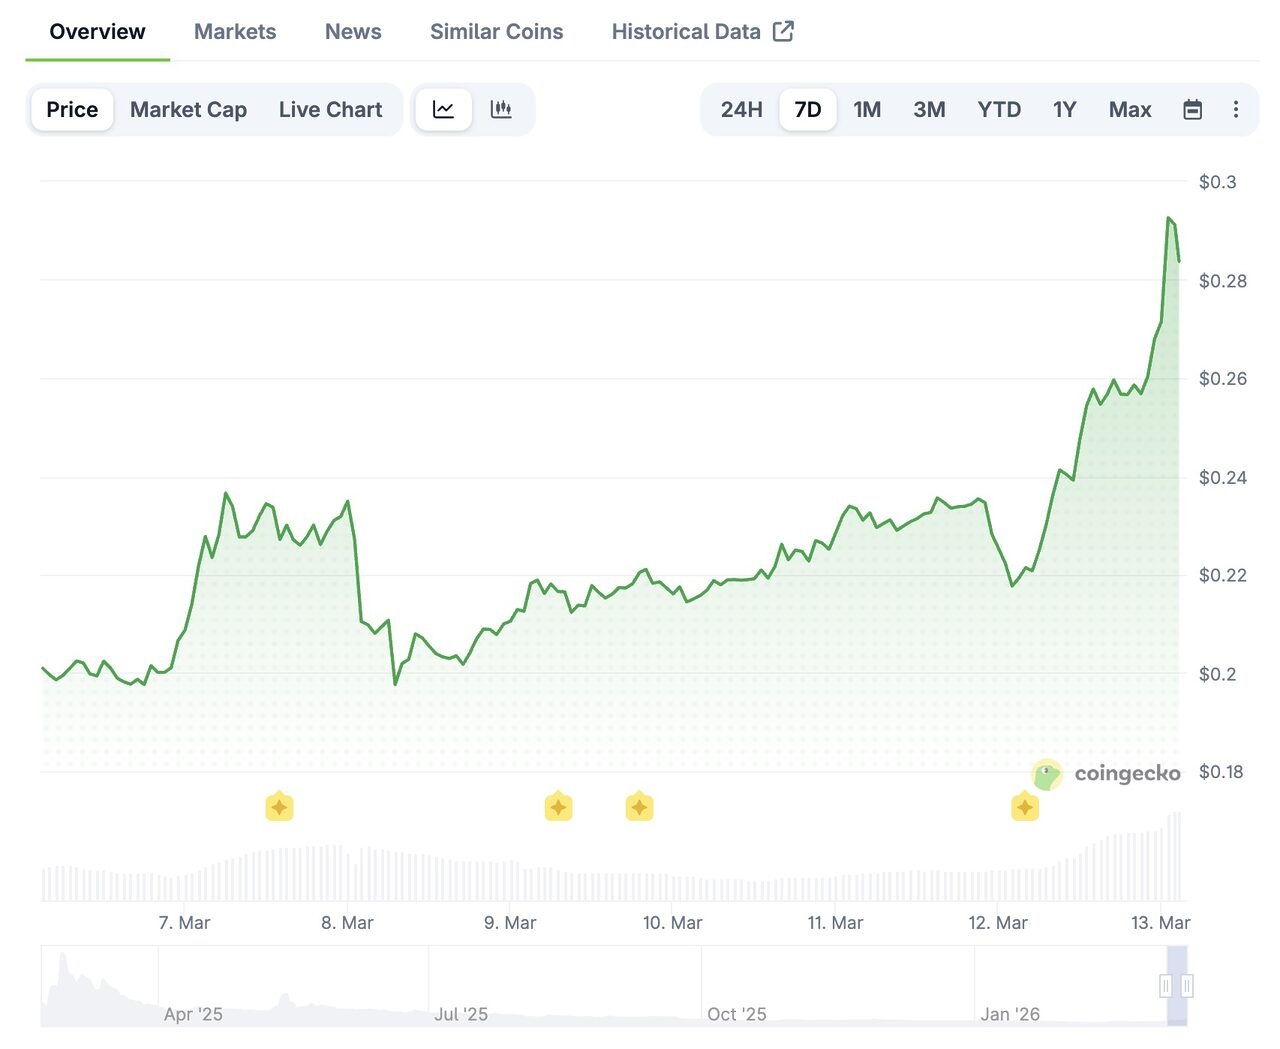Set time range to 24H
The width and height of the screenshot is (1280, 1049).
(x=741, y=109)
